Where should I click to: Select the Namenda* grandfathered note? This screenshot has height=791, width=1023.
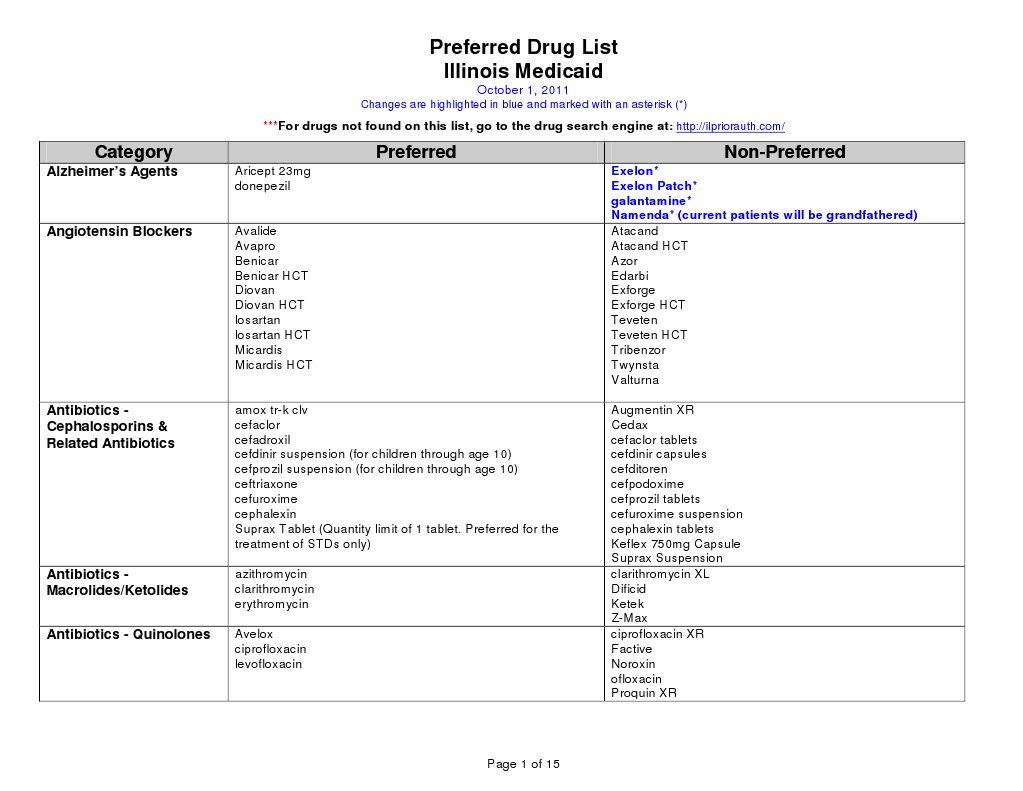click(x=765, y=214)
